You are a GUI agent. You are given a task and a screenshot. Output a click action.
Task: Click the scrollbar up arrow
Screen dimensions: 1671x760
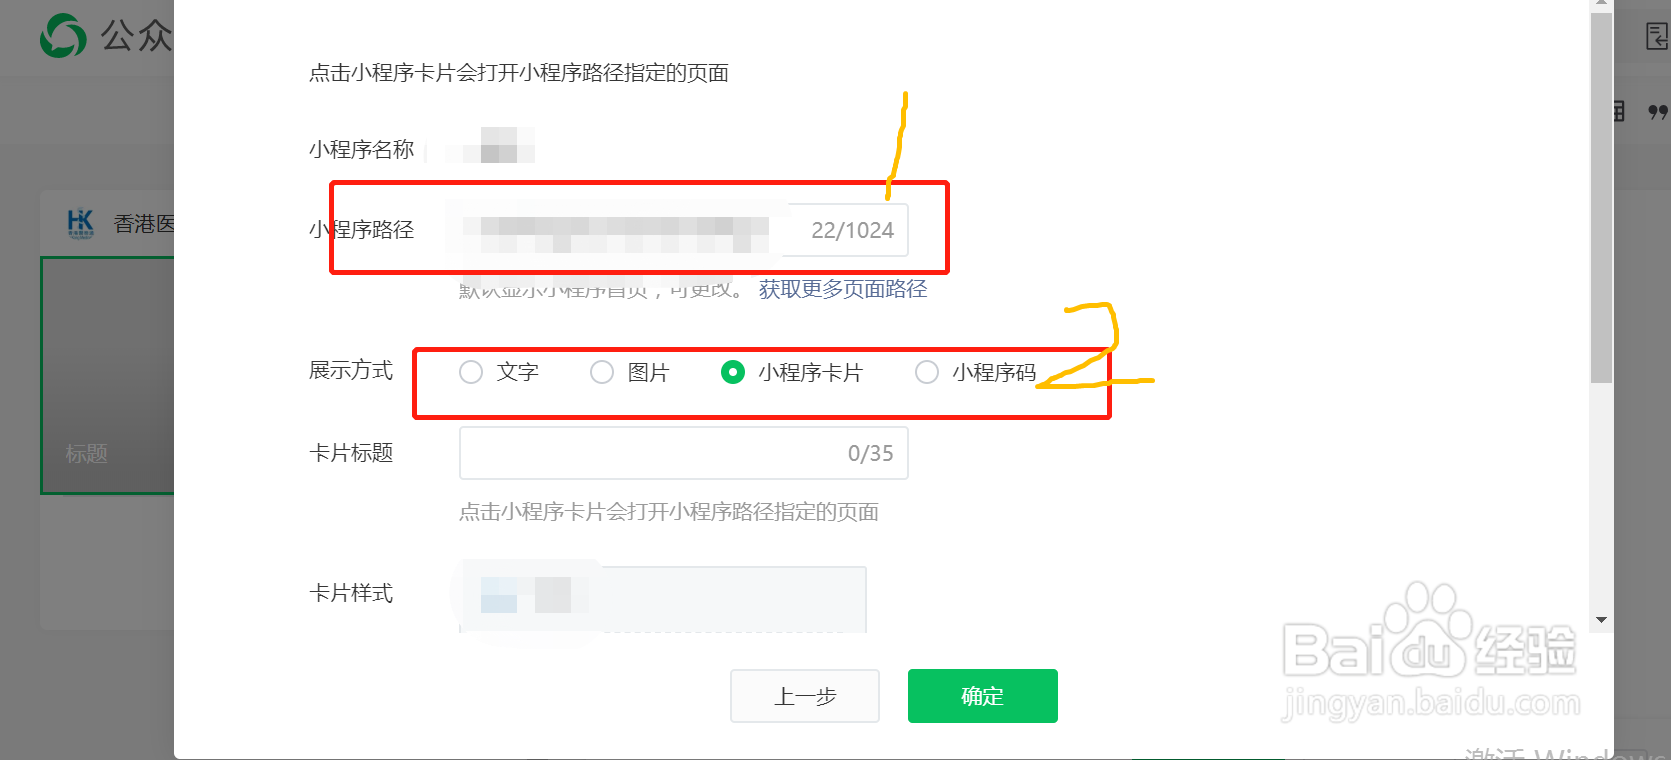(x=1601, y=5)
